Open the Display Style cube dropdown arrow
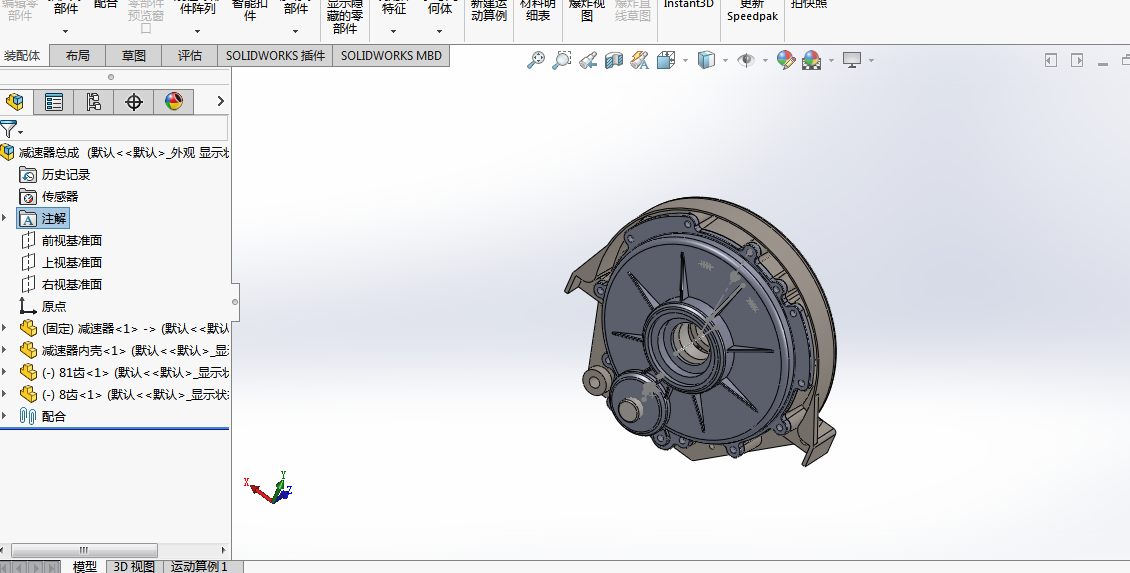 tap(725, 61)
